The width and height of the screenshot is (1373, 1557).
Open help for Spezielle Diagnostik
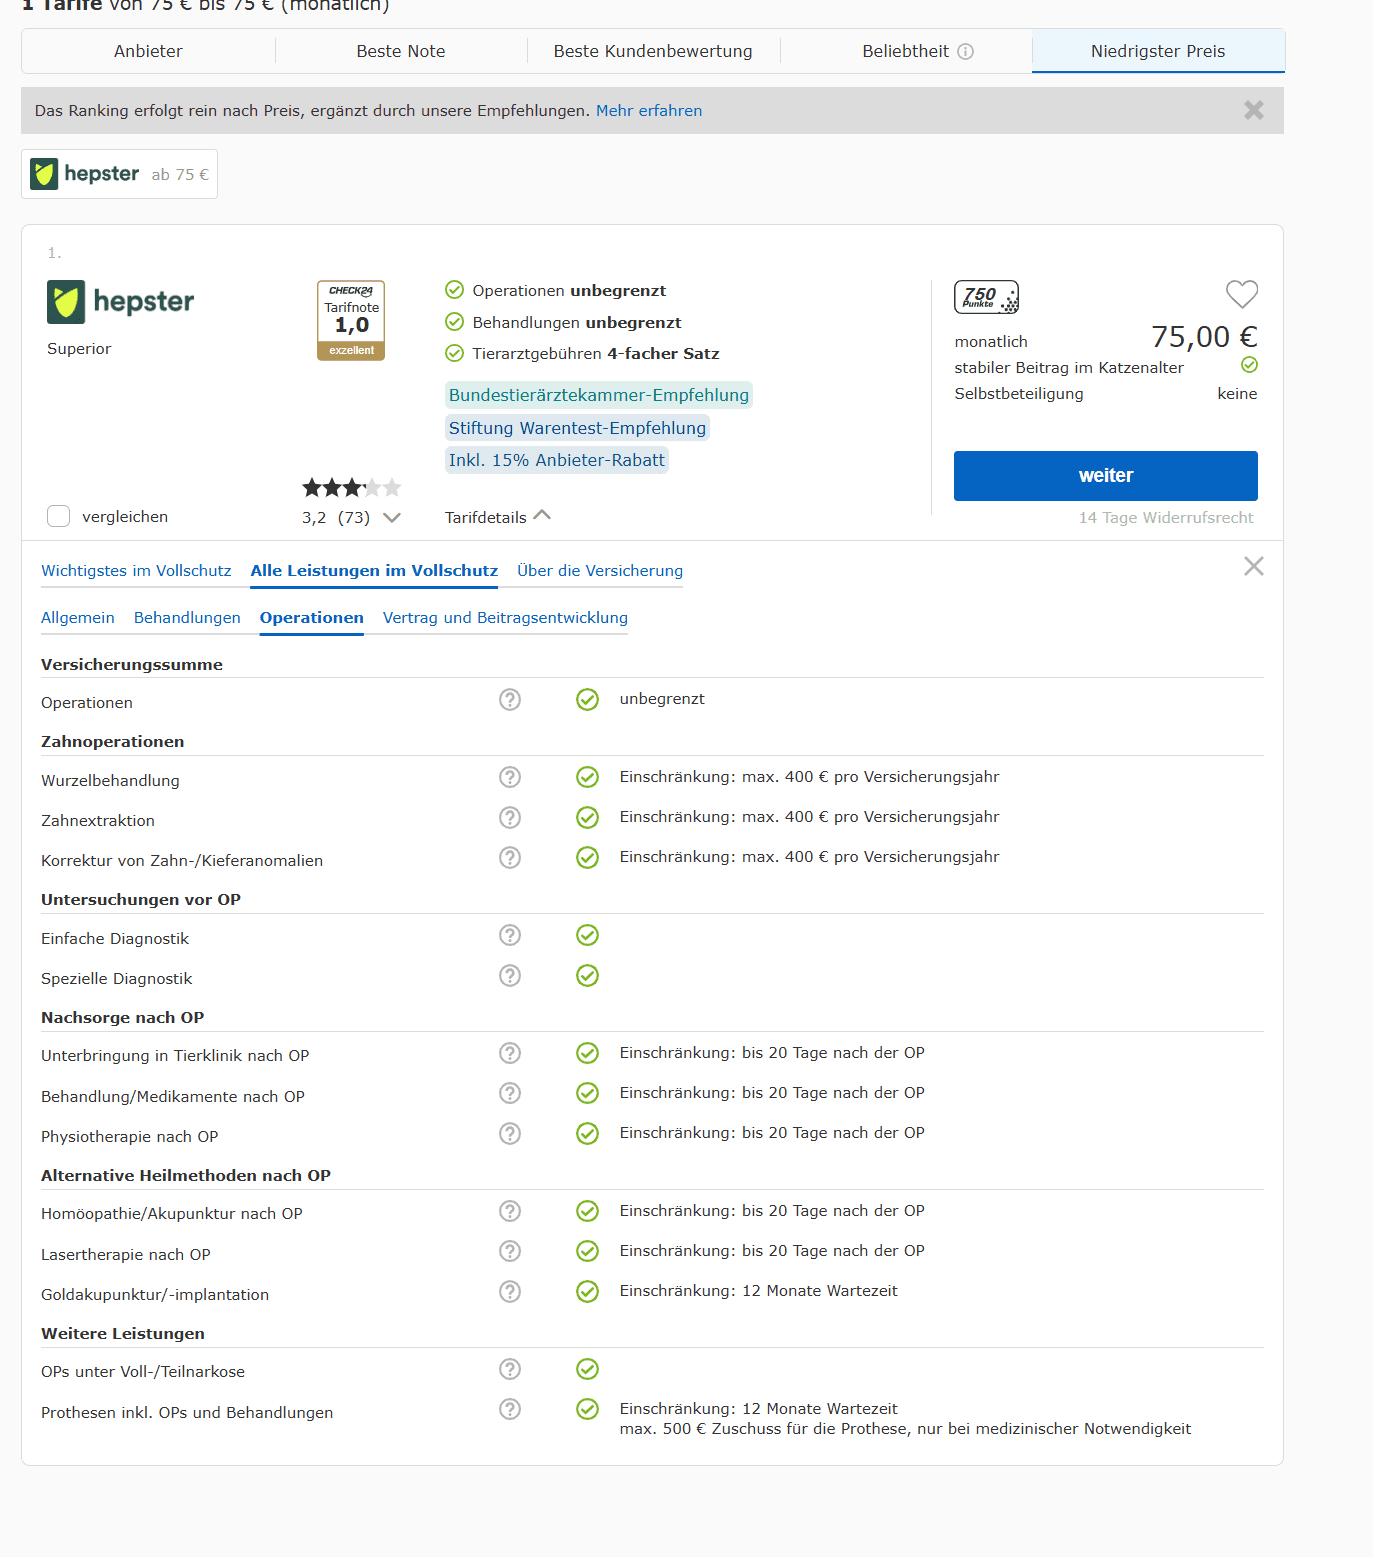510,975
